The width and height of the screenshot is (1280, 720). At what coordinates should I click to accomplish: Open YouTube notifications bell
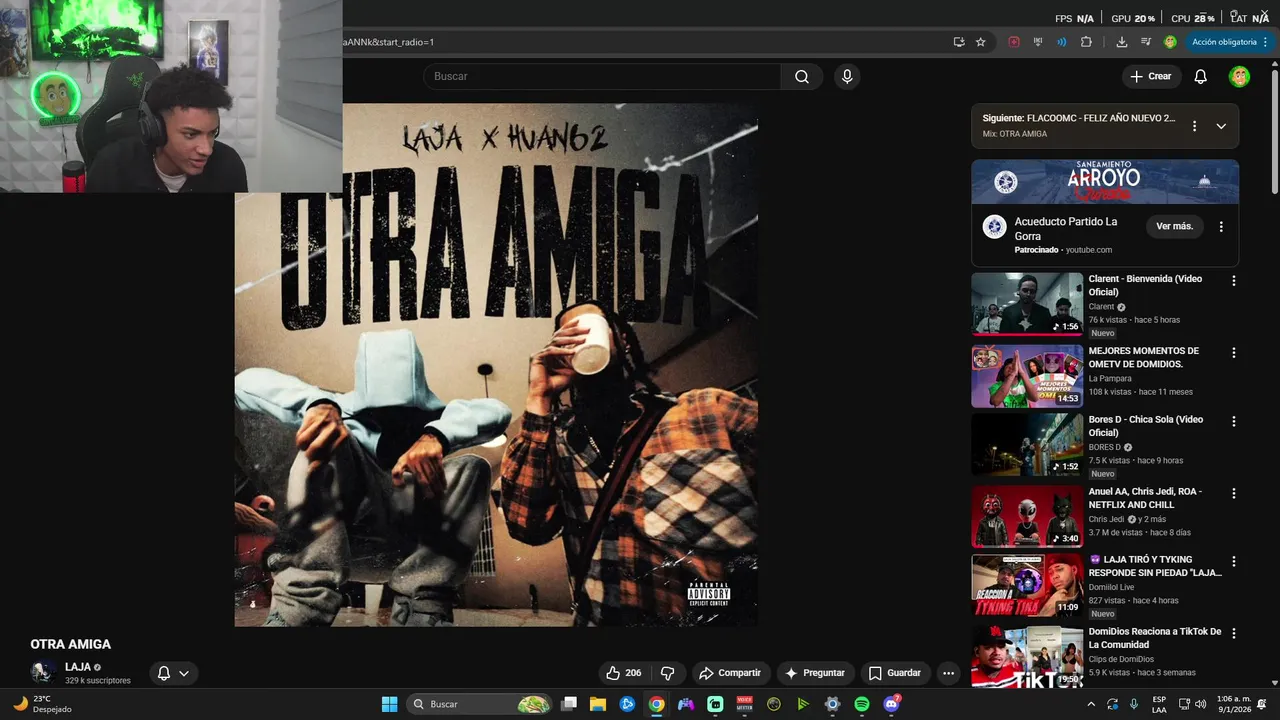[1201, 76]
